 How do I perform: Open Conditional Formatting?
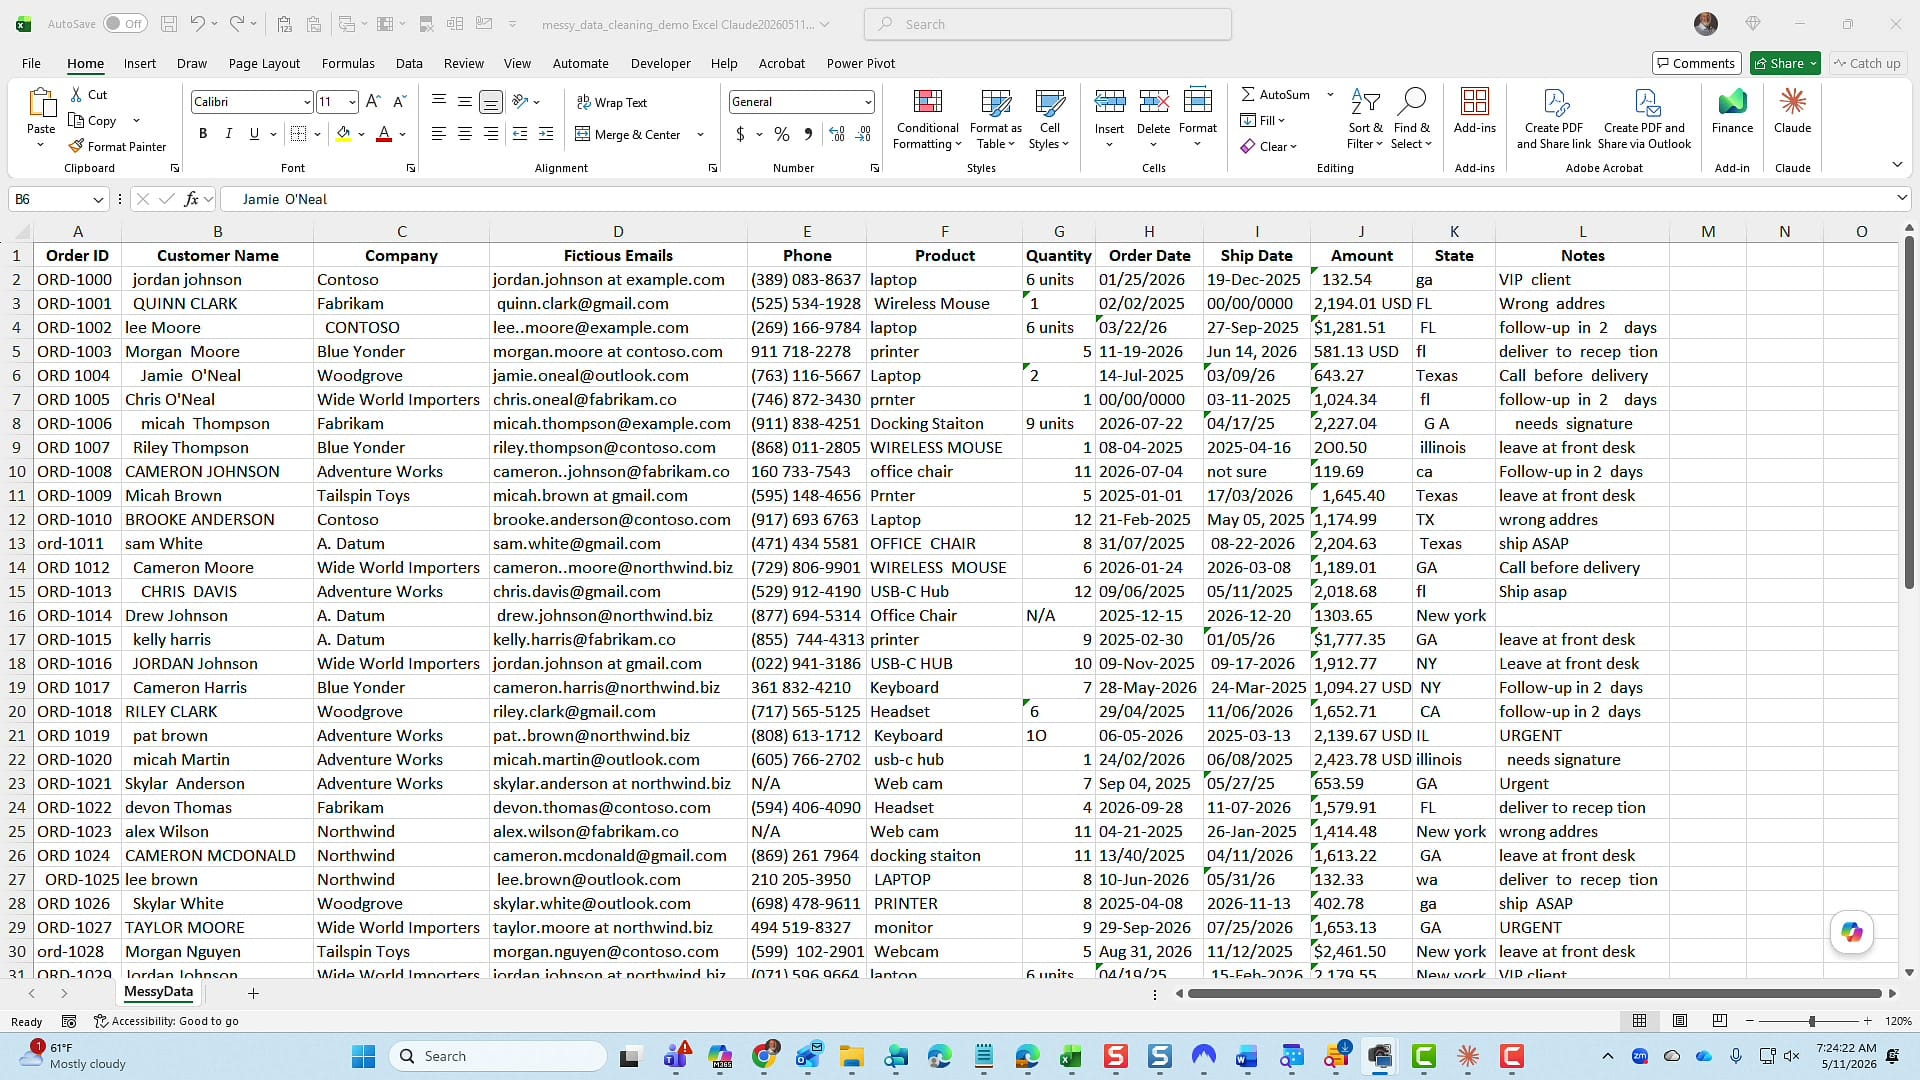(x=927, y=120)
